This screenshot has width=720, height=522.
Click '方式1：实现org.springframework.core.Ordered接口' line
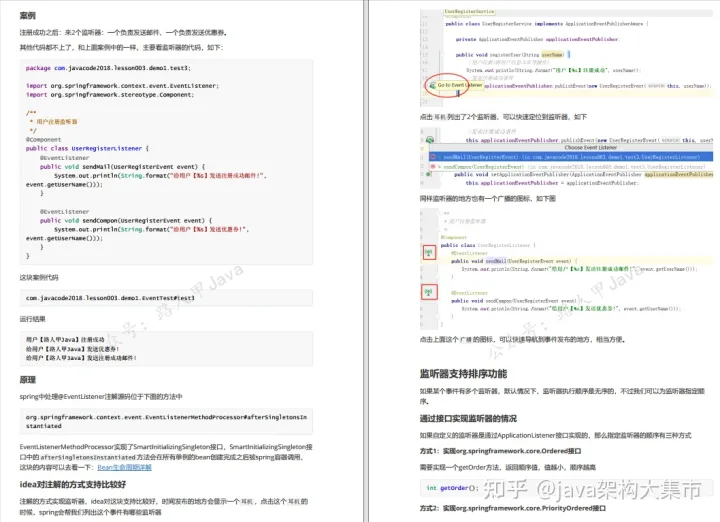[x=501, y=451]
